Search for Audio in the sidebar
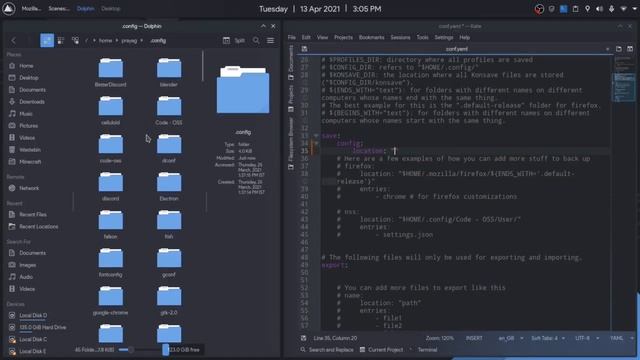This screenshot has height=360, width=640. pyautogui.click(x=26, y=277)
